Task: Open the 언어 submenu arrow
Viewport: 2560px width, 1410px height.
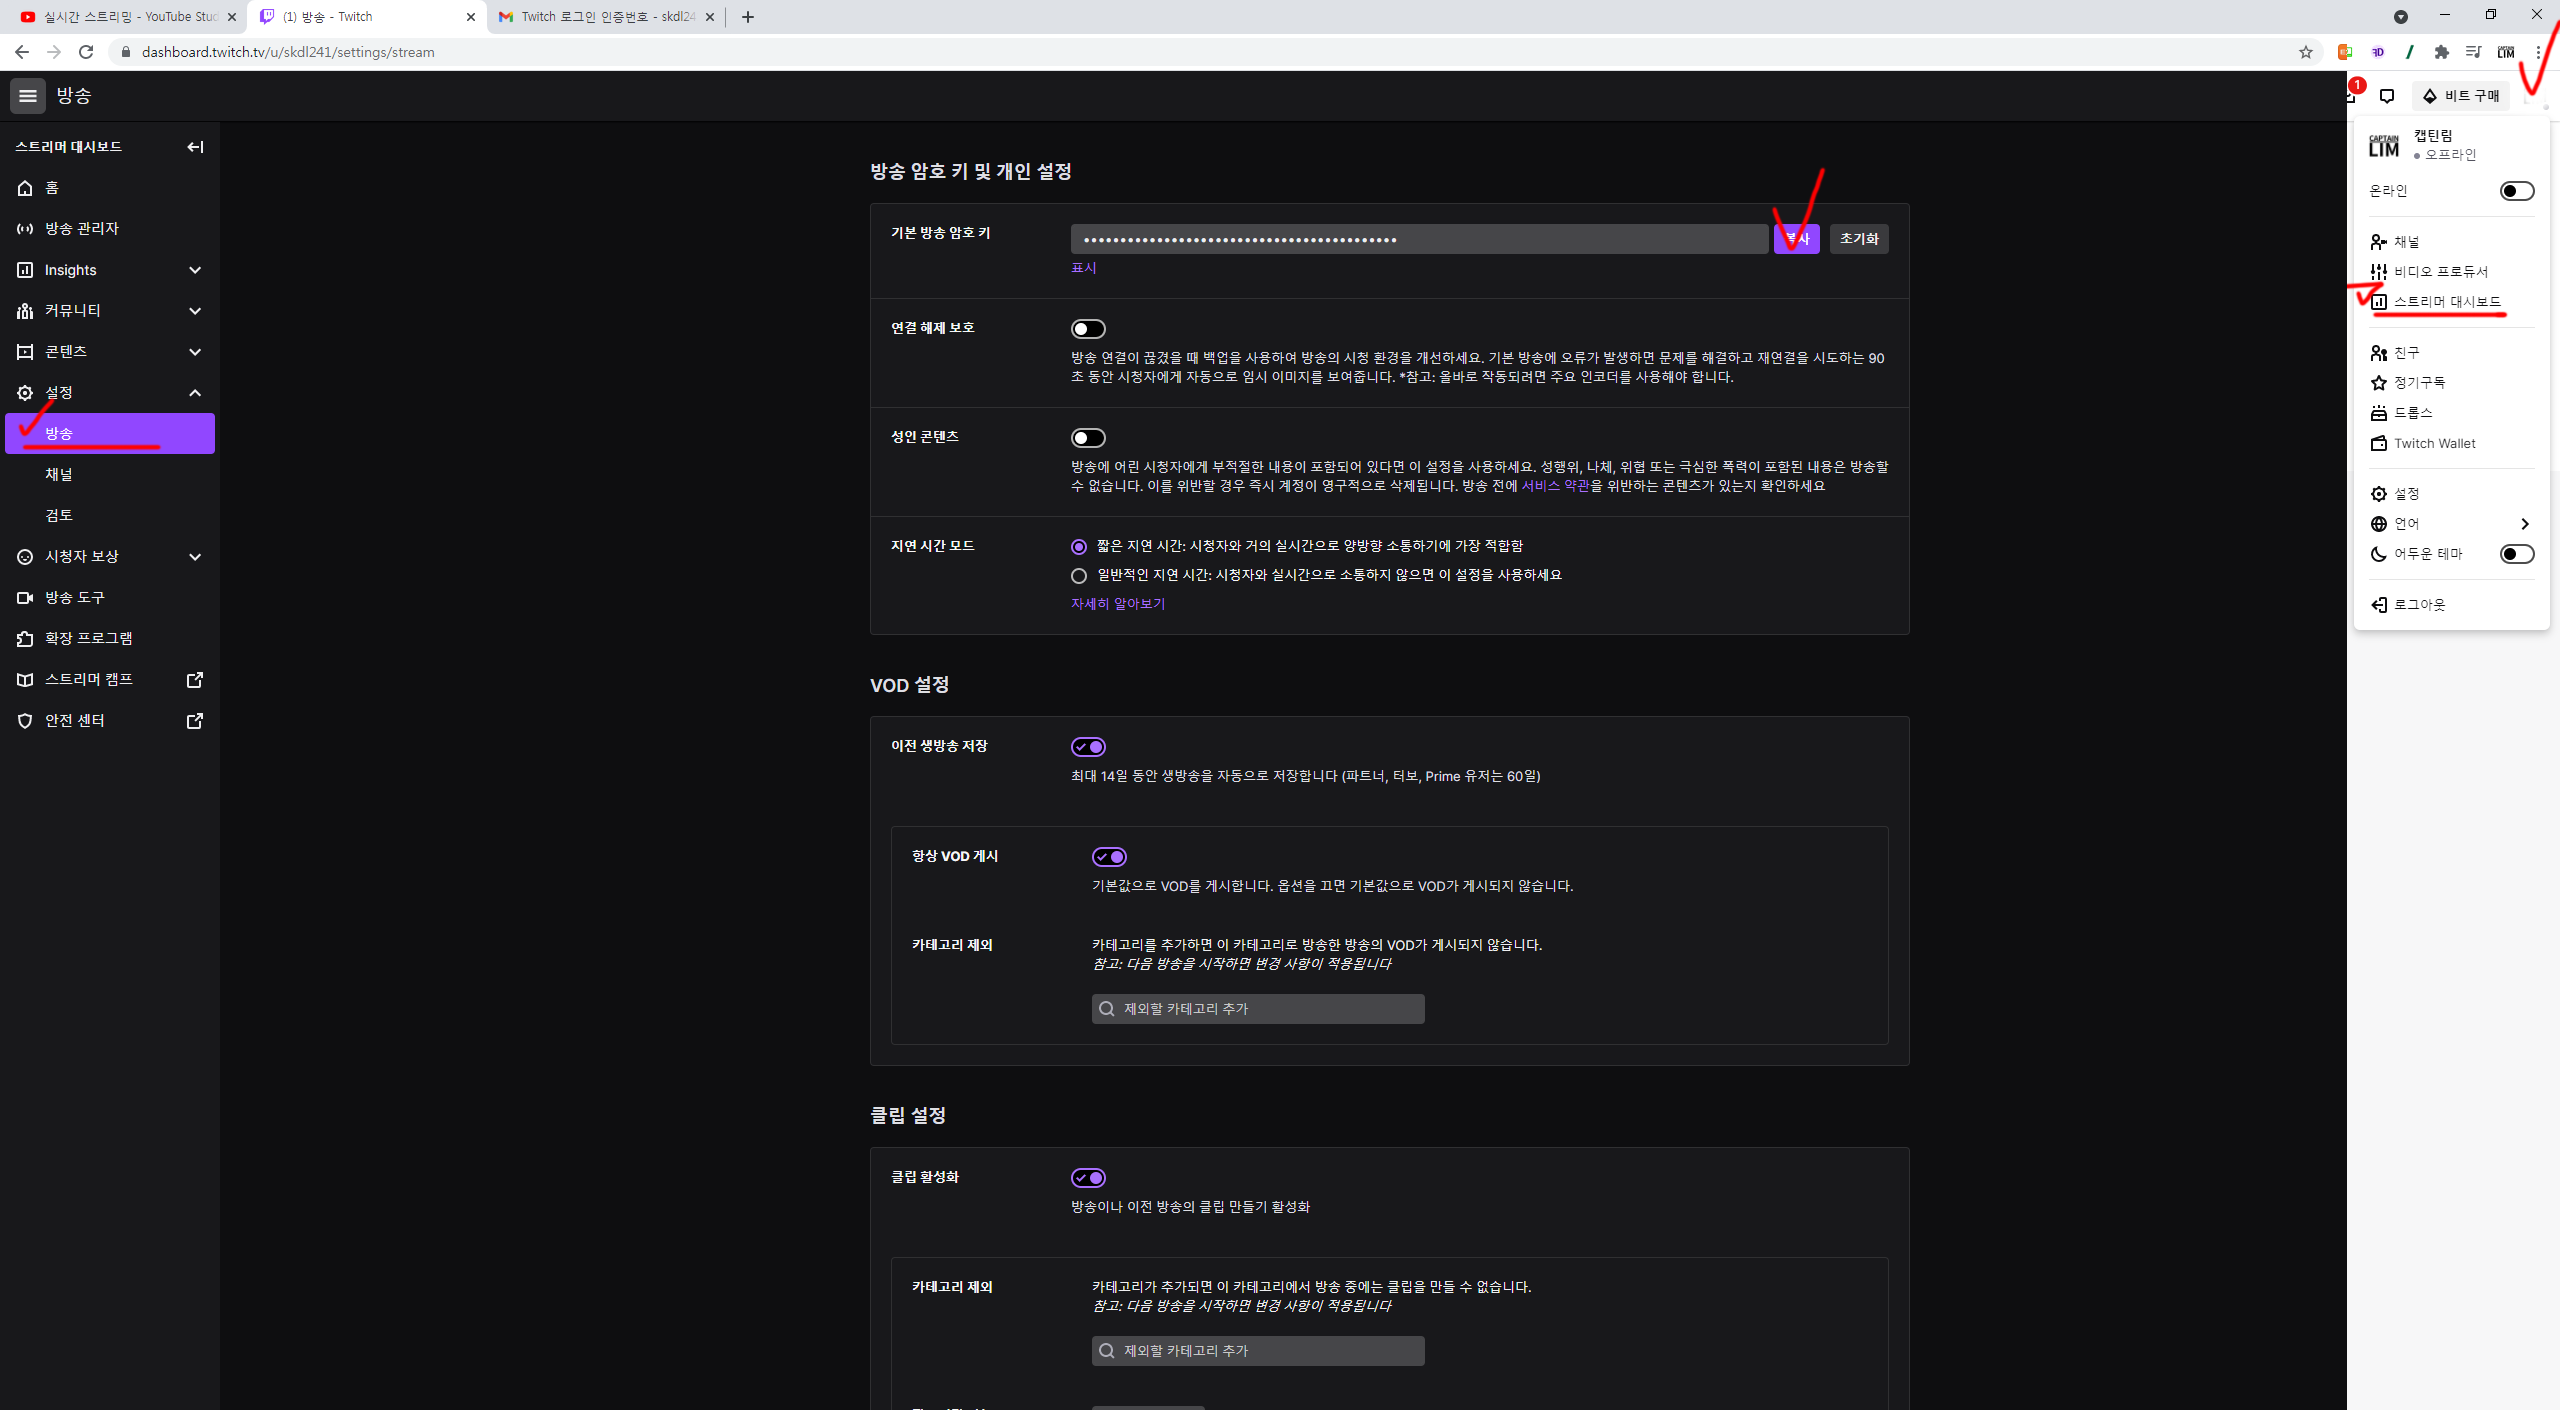Action: [x=2524, y=524]
